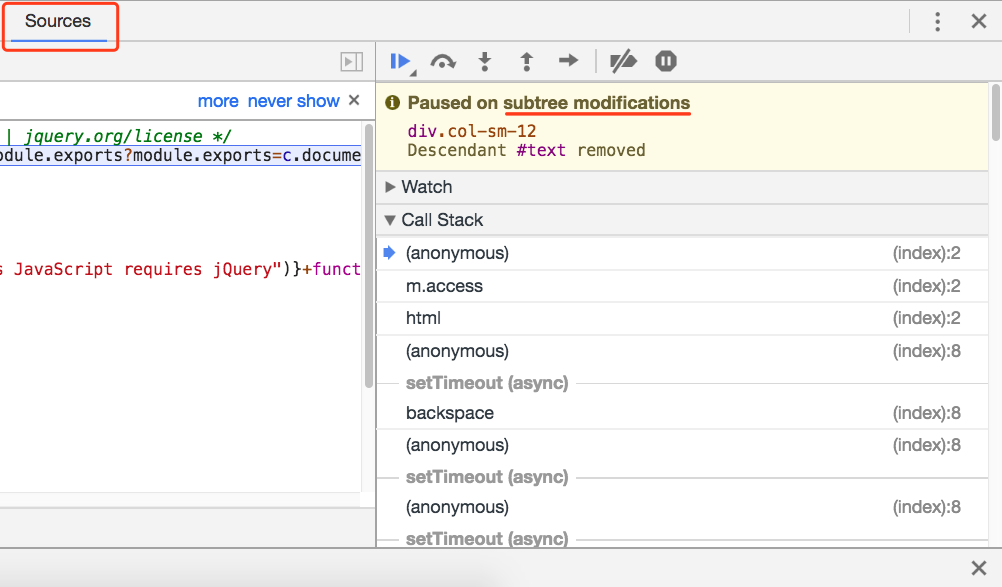
Task: Close the DevTools panel
Action: pos(979,22)
